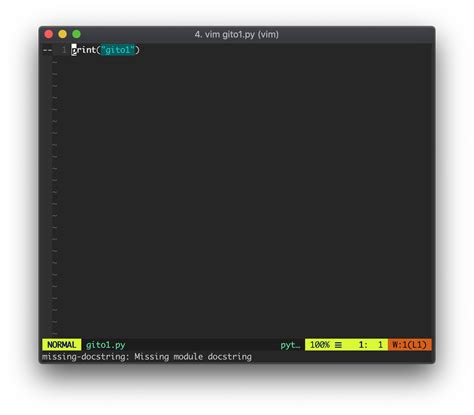This screenshot has width=474, height=415.
Task: Click the '1: 1' cursor position indicator
Action: (371, 345)
